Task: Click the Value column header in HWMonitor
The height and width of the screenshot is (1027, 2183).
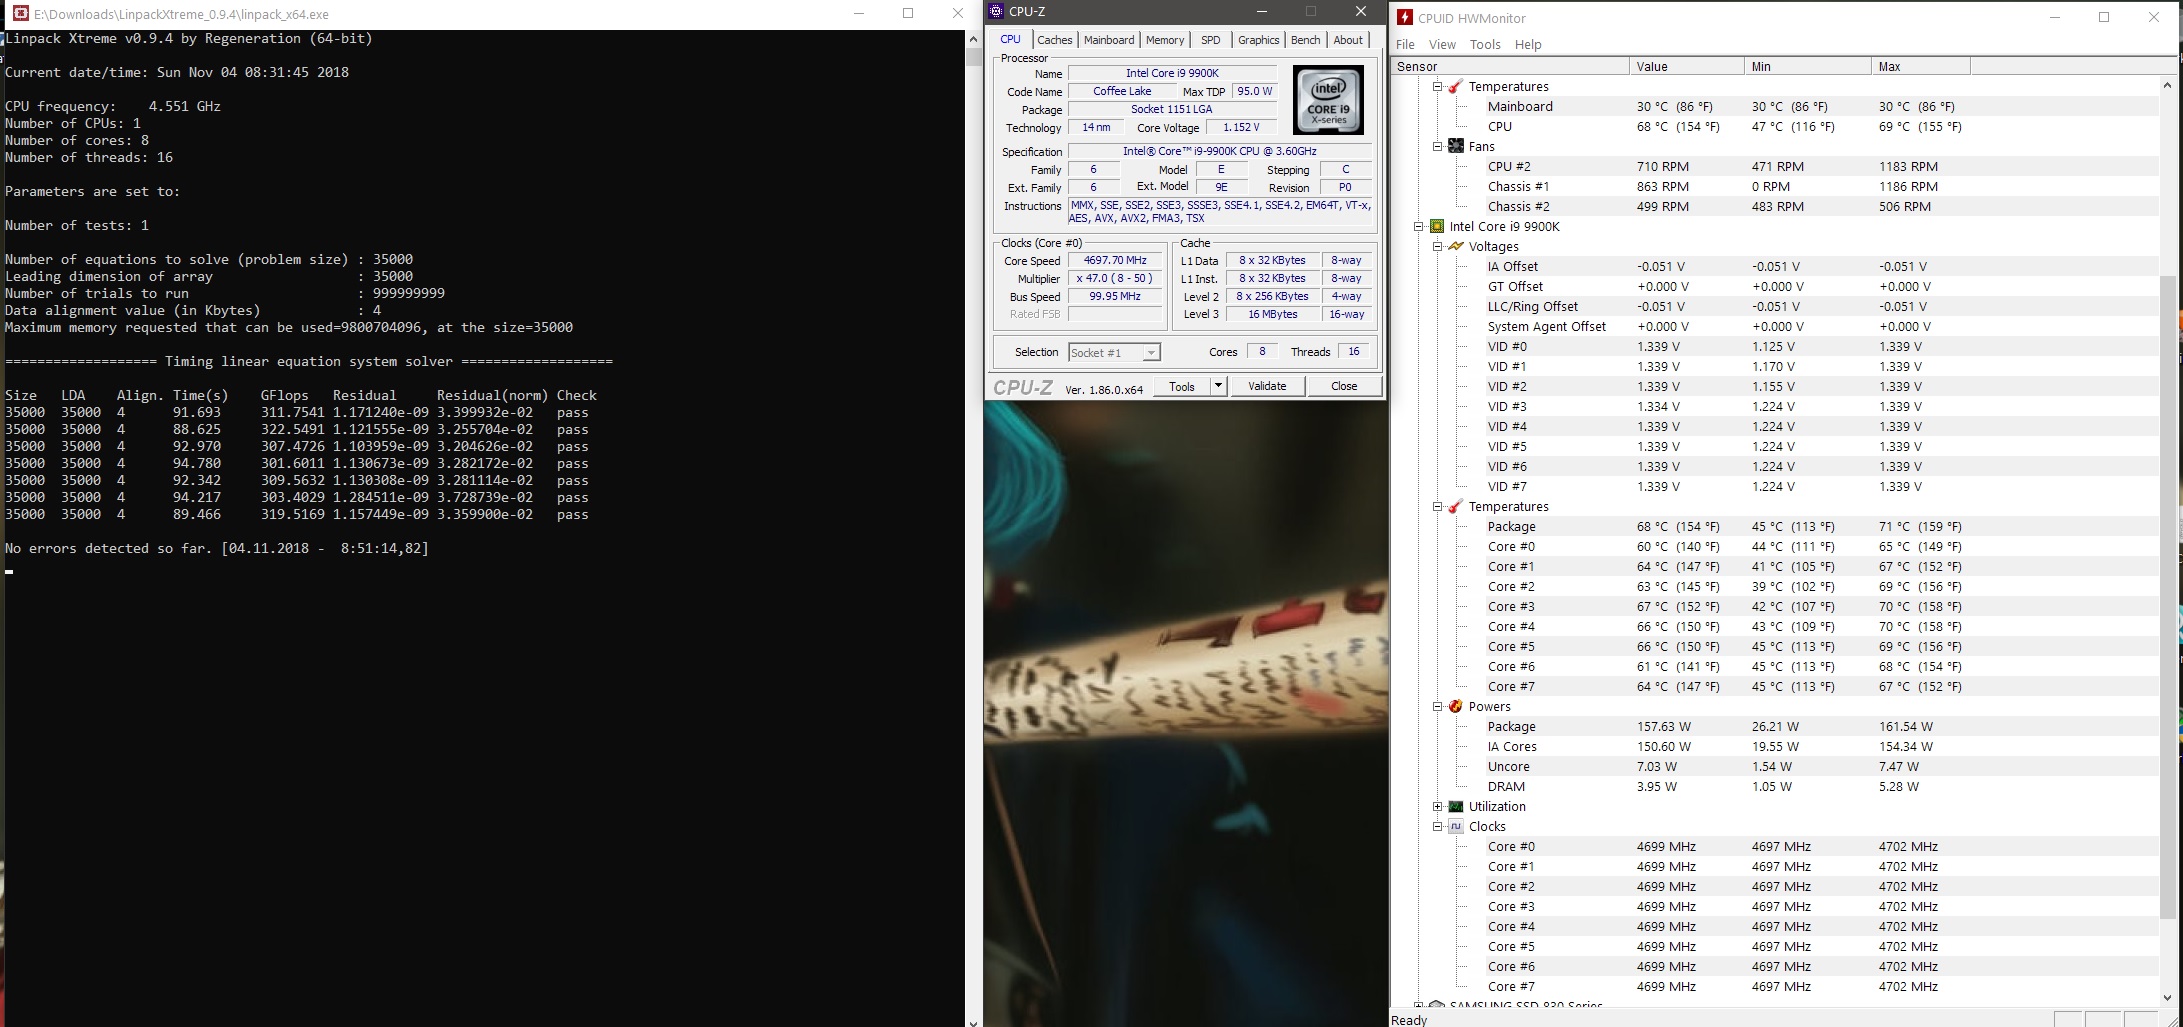Action: coord(1686,67)
